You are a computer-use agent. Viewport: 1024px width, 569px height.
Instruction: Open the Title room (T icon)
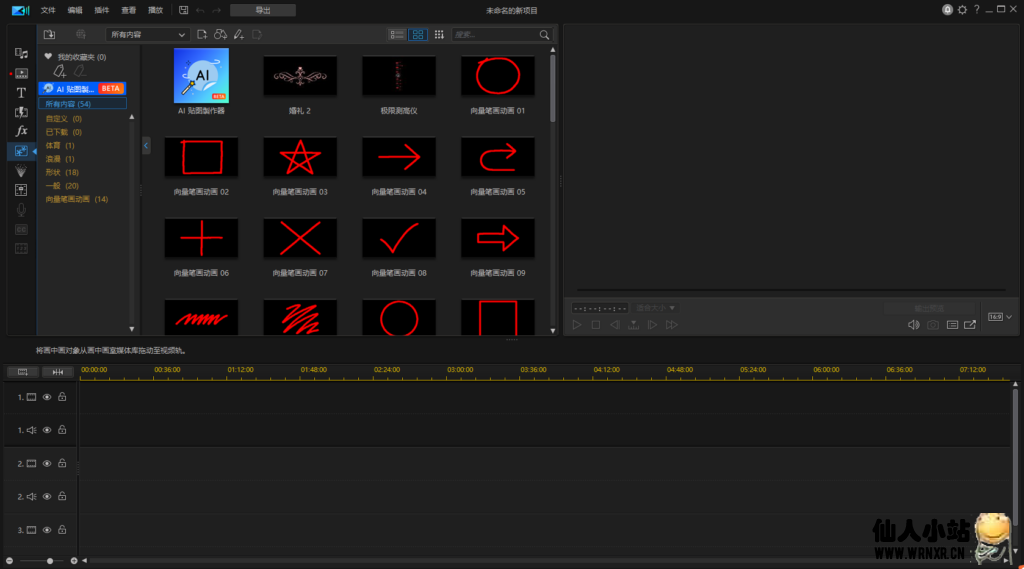coord(21,92)
